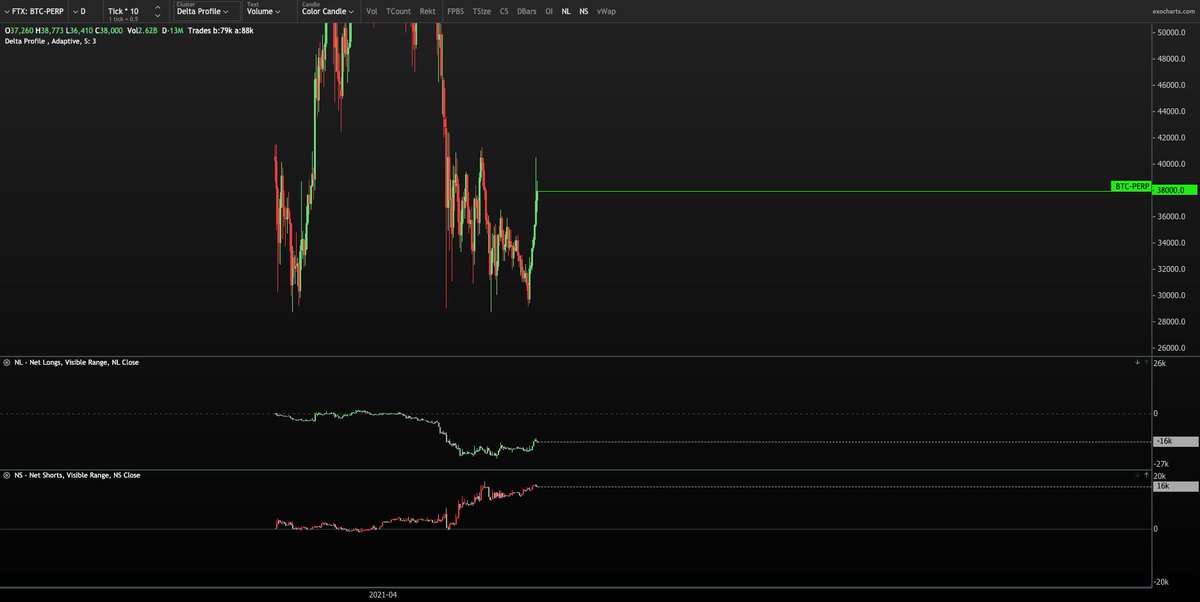1200x602 pixels.
Task: Enable the vWap overlay
Action: [x=607, y=11]
